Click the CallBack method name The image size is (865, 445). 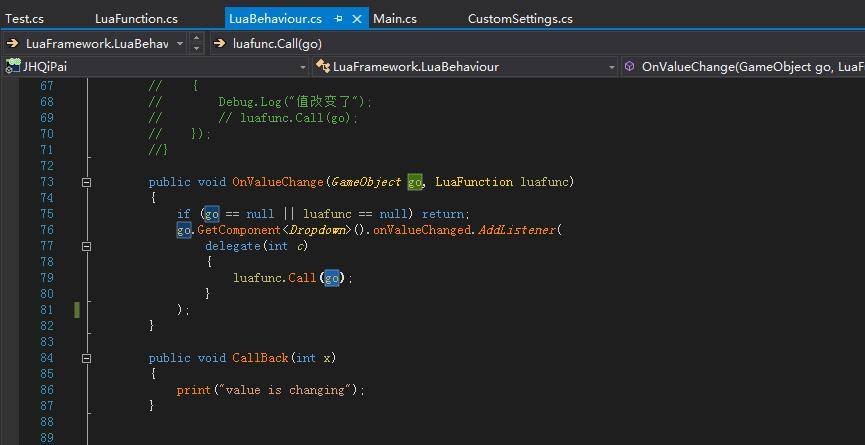[260, 358]
